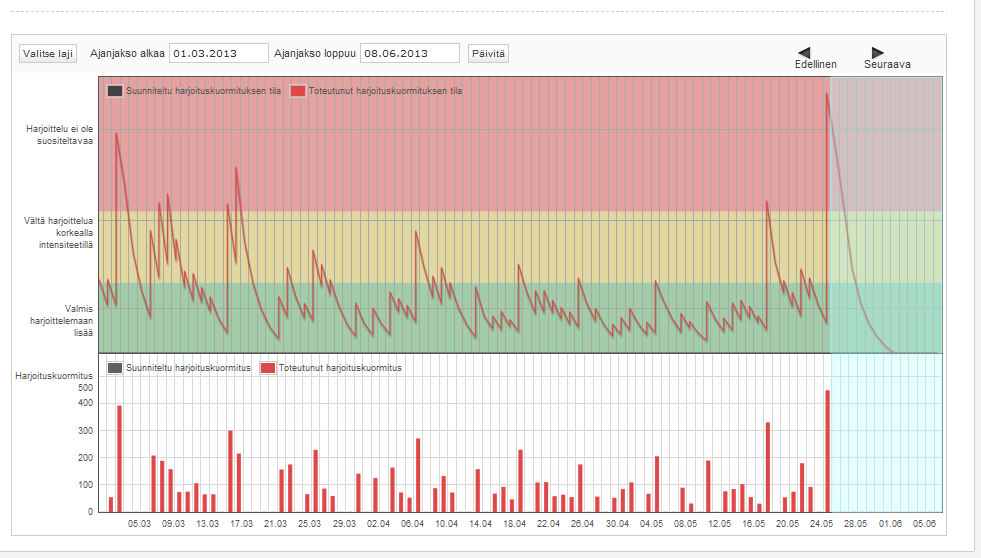Click the right arrow icon above Seuraava
Screen dimensions: 981x558
(x=877, y=52)
